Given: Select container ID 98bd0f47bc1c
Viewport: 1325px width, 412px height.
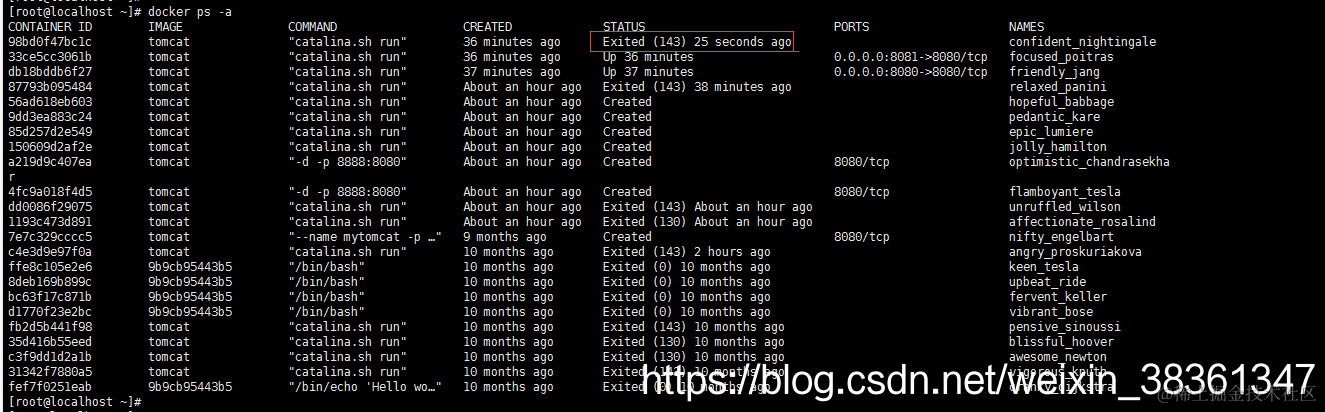Looking at the screenshot, I should [50, 42].
